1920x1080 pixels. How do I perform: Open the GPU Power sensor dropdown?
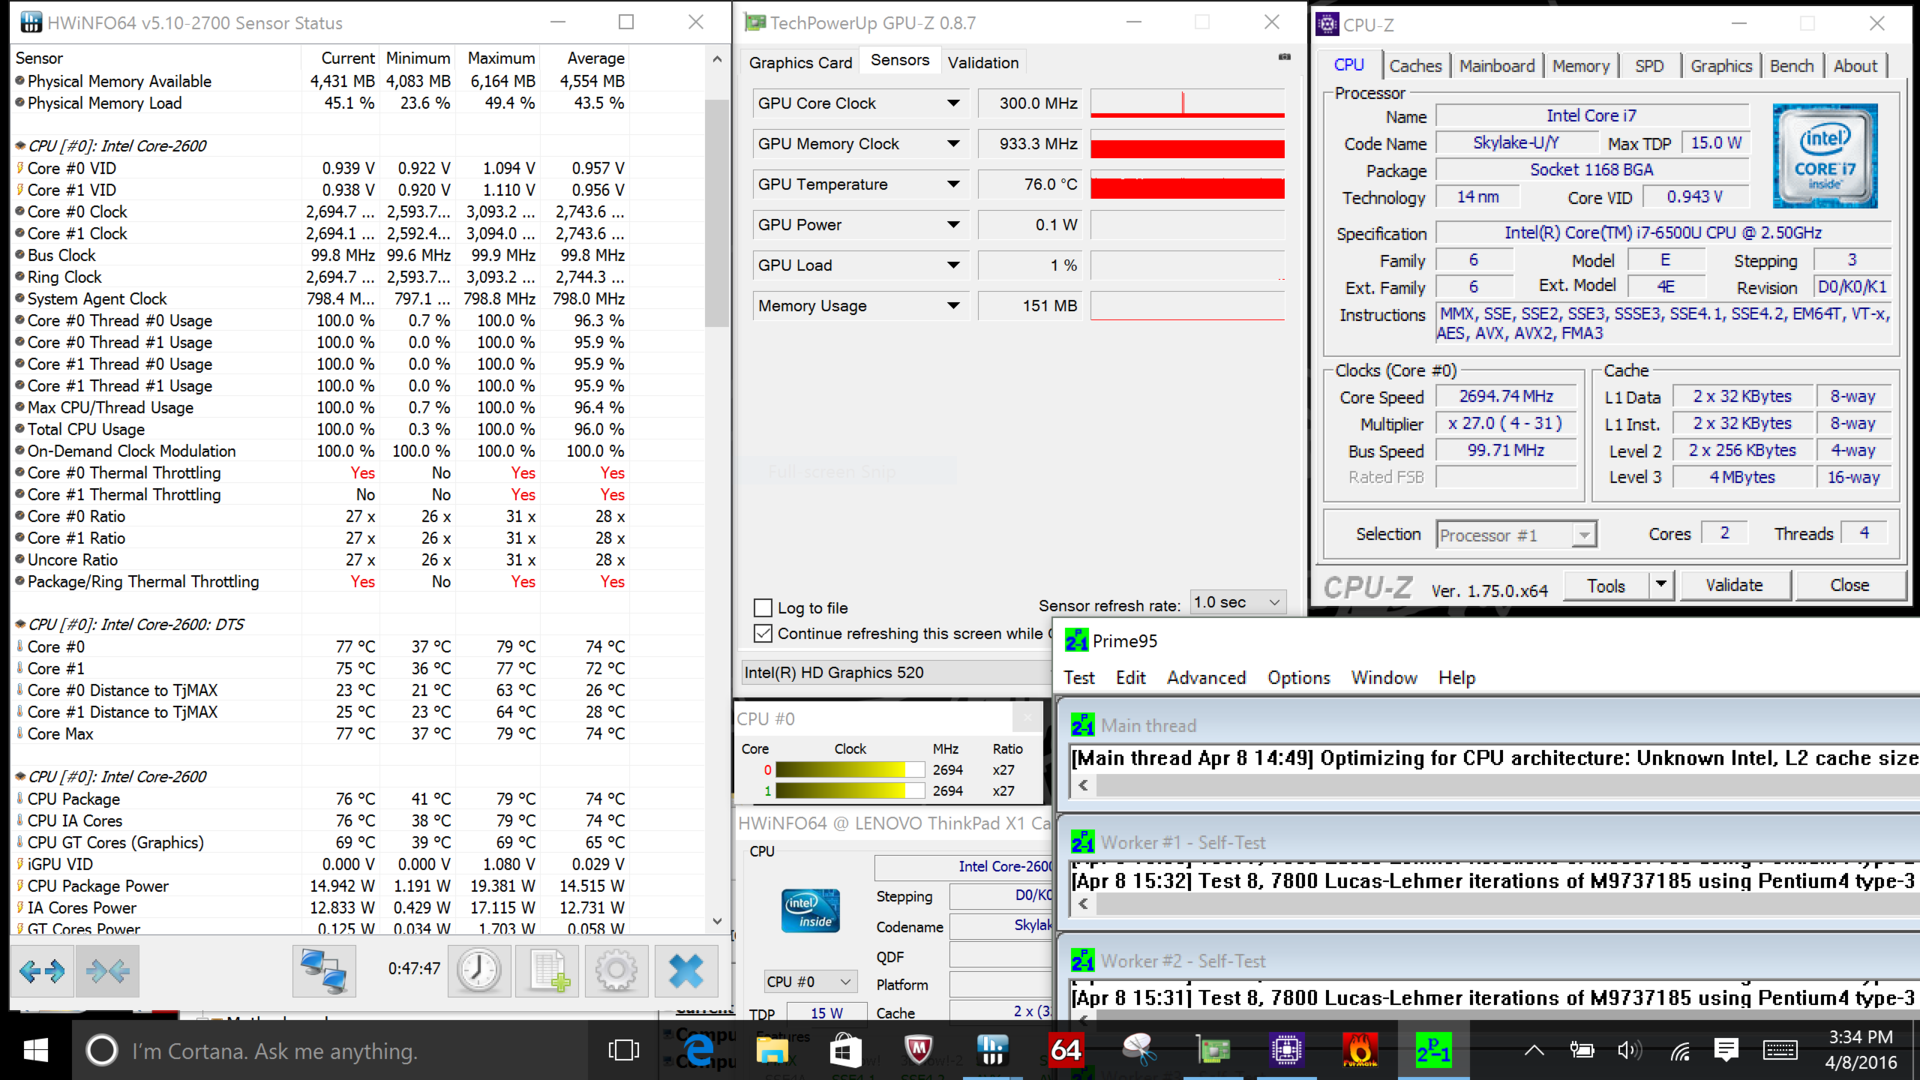click(953, 225)
